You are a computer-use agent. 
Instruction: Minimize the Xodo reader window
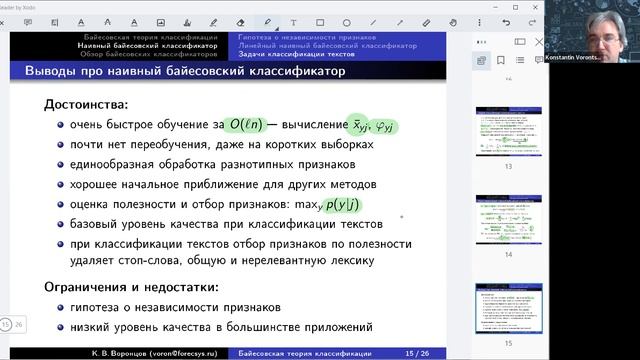click(496, 7)
